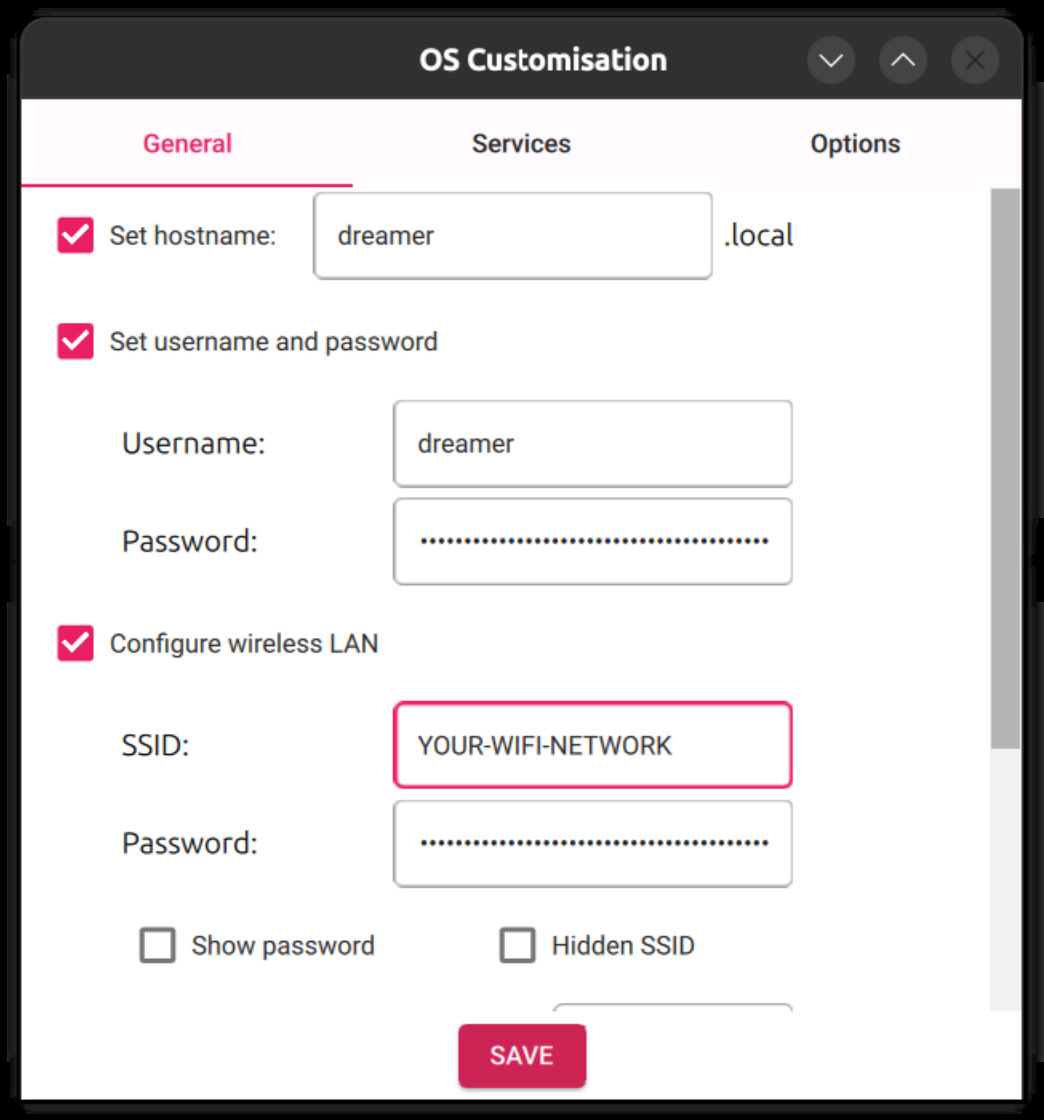The height and width of the screenshot is (1120, 1044).
Task: Tick the Hidden SSID checkbox
Action: [x=517, y=945]
